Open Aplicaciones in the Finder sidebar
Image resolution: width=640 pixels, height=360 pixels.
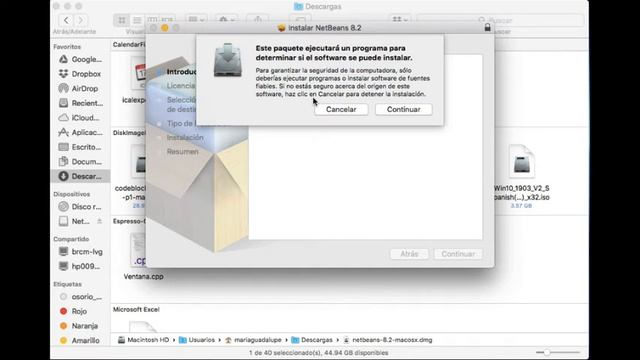(x=80, y=133)
